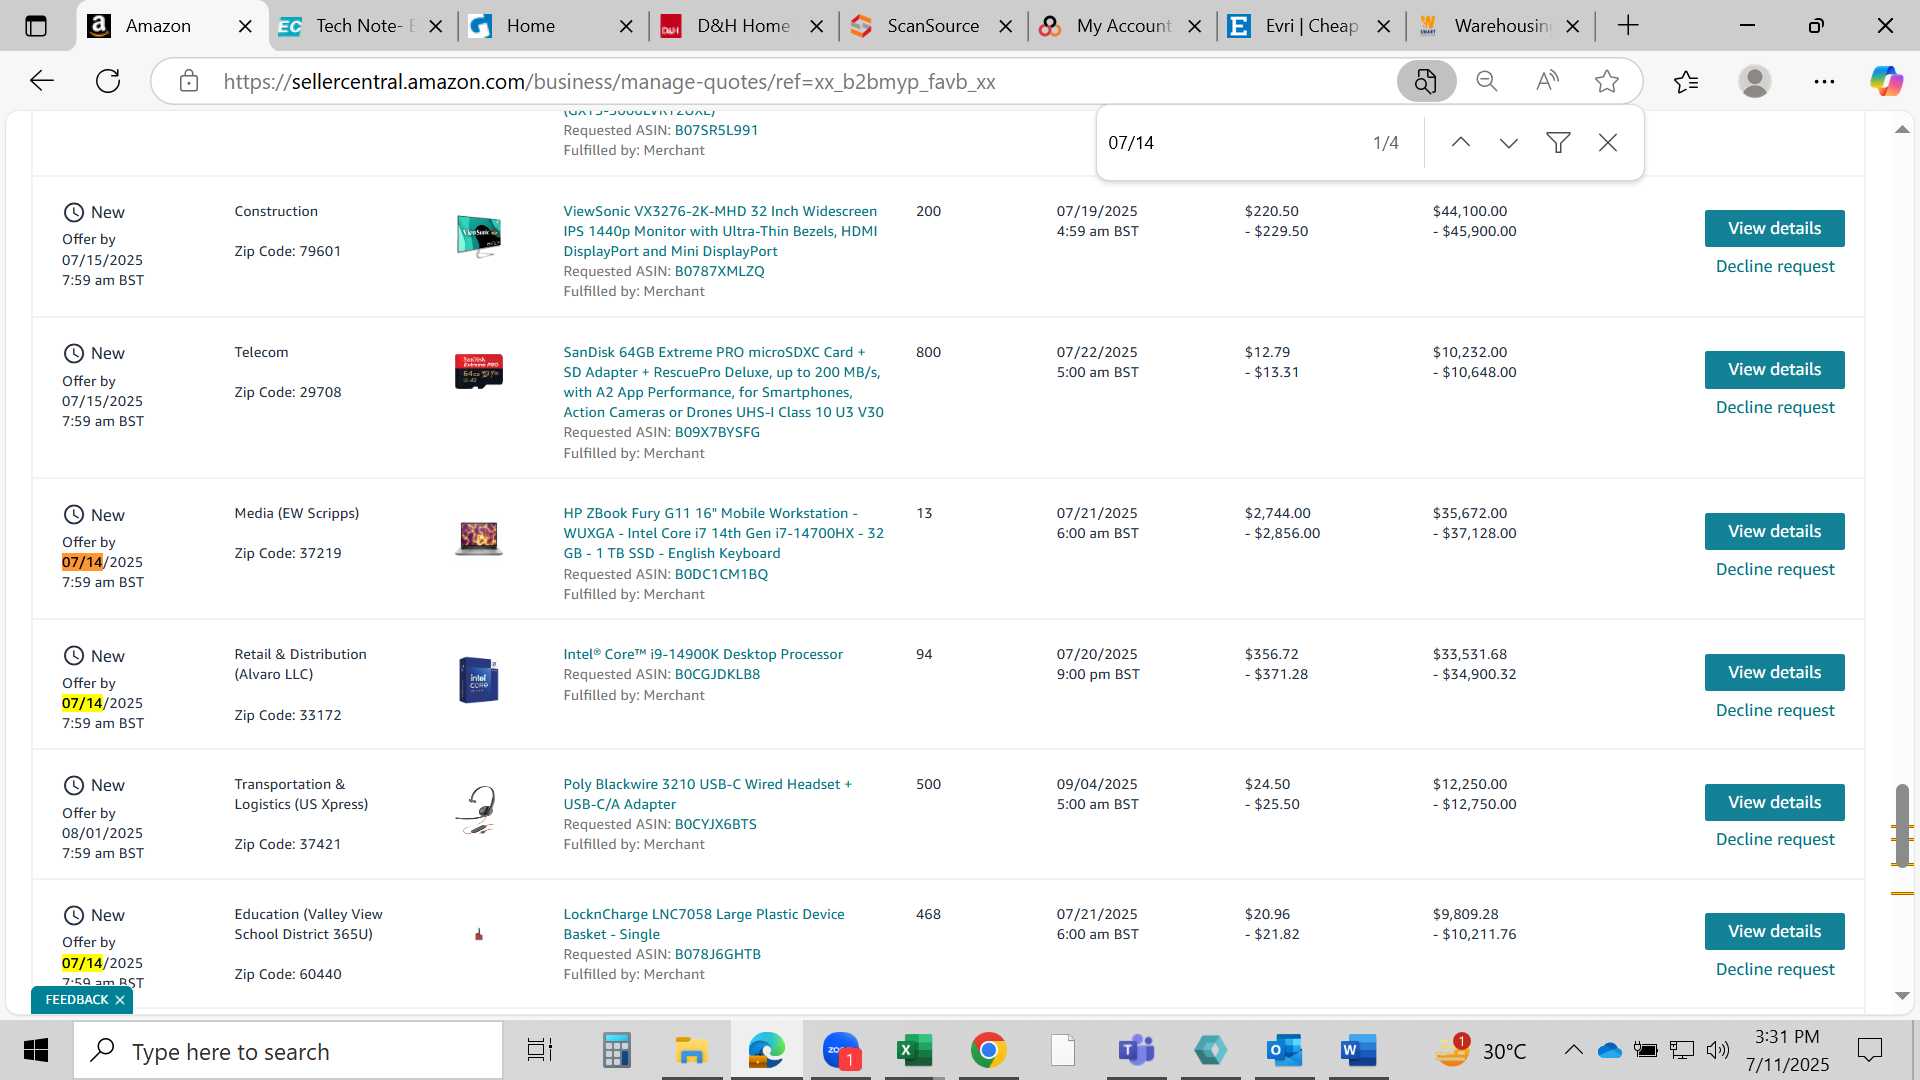Open the Windows Start menu
This screenshot has width=1920, height=1080.
[36, 1051]
